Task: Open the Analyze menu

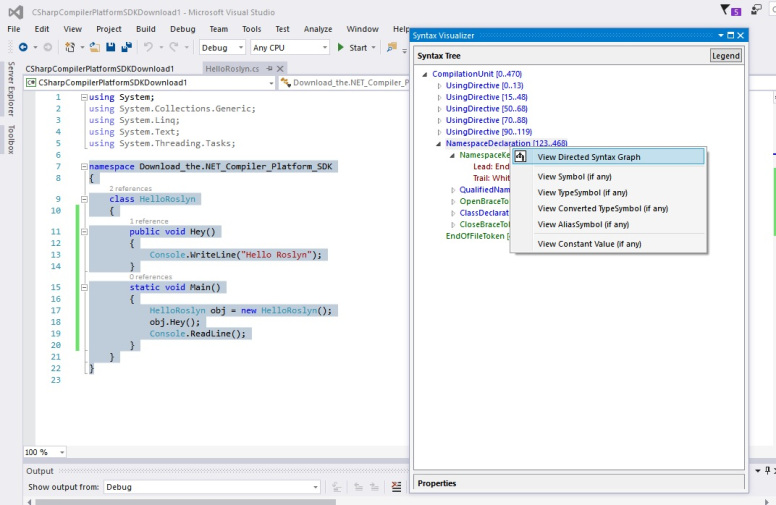Action: pos(317,29)
